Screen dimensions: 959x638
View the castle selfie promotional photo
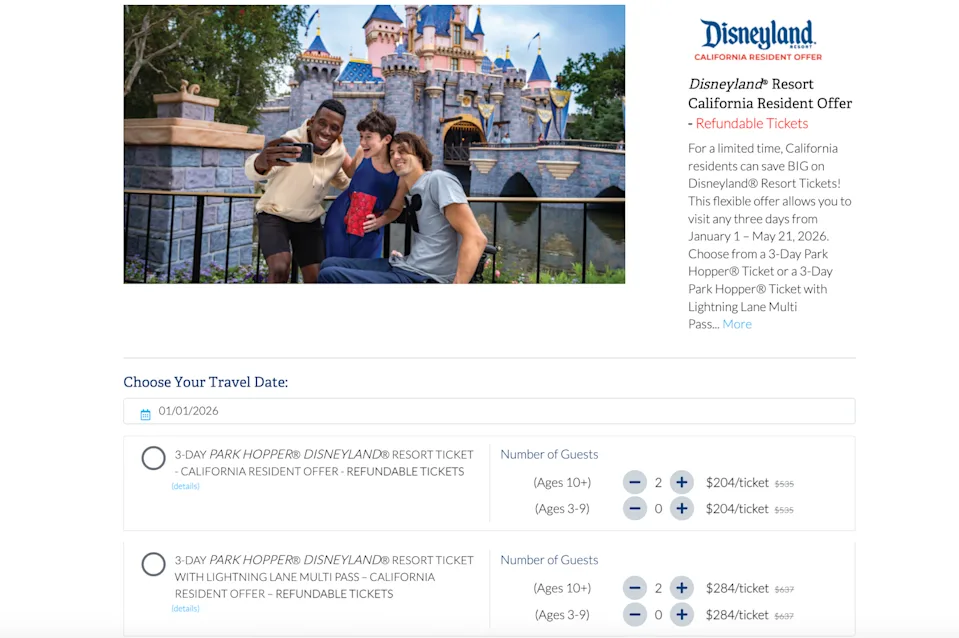[x=374, y=144]
